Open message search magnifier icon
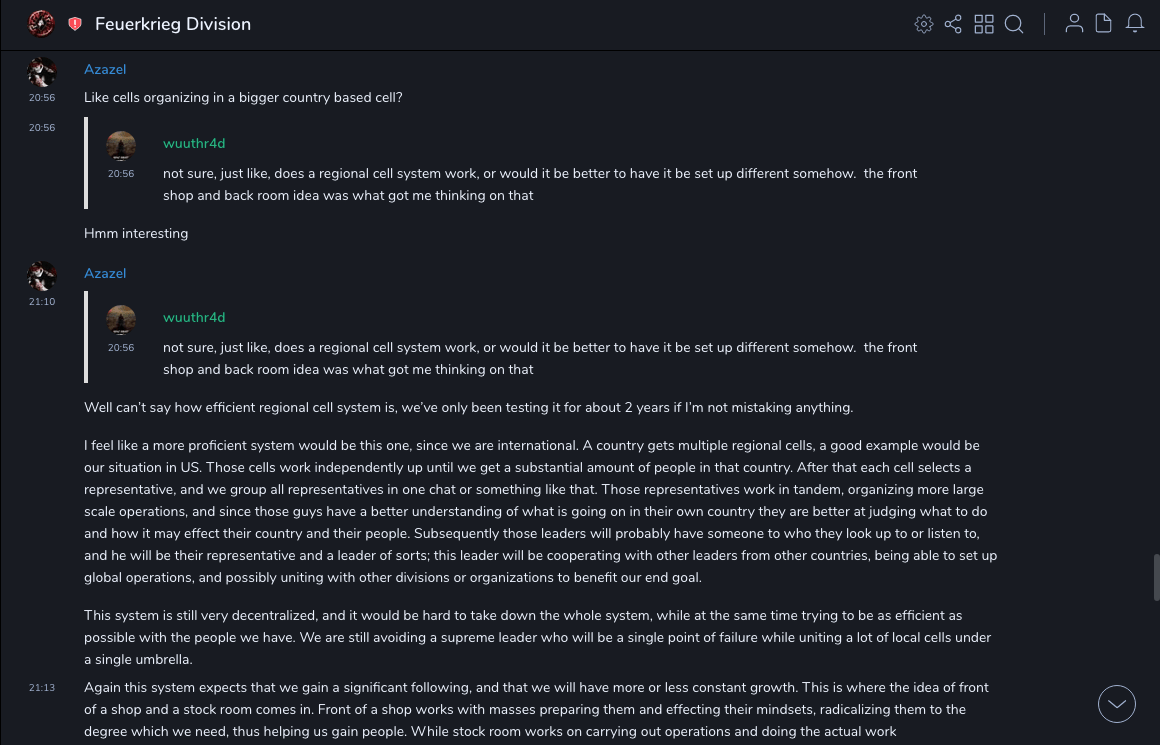The width and height of the screenshot is (1160, 745). pos(1014,24)
